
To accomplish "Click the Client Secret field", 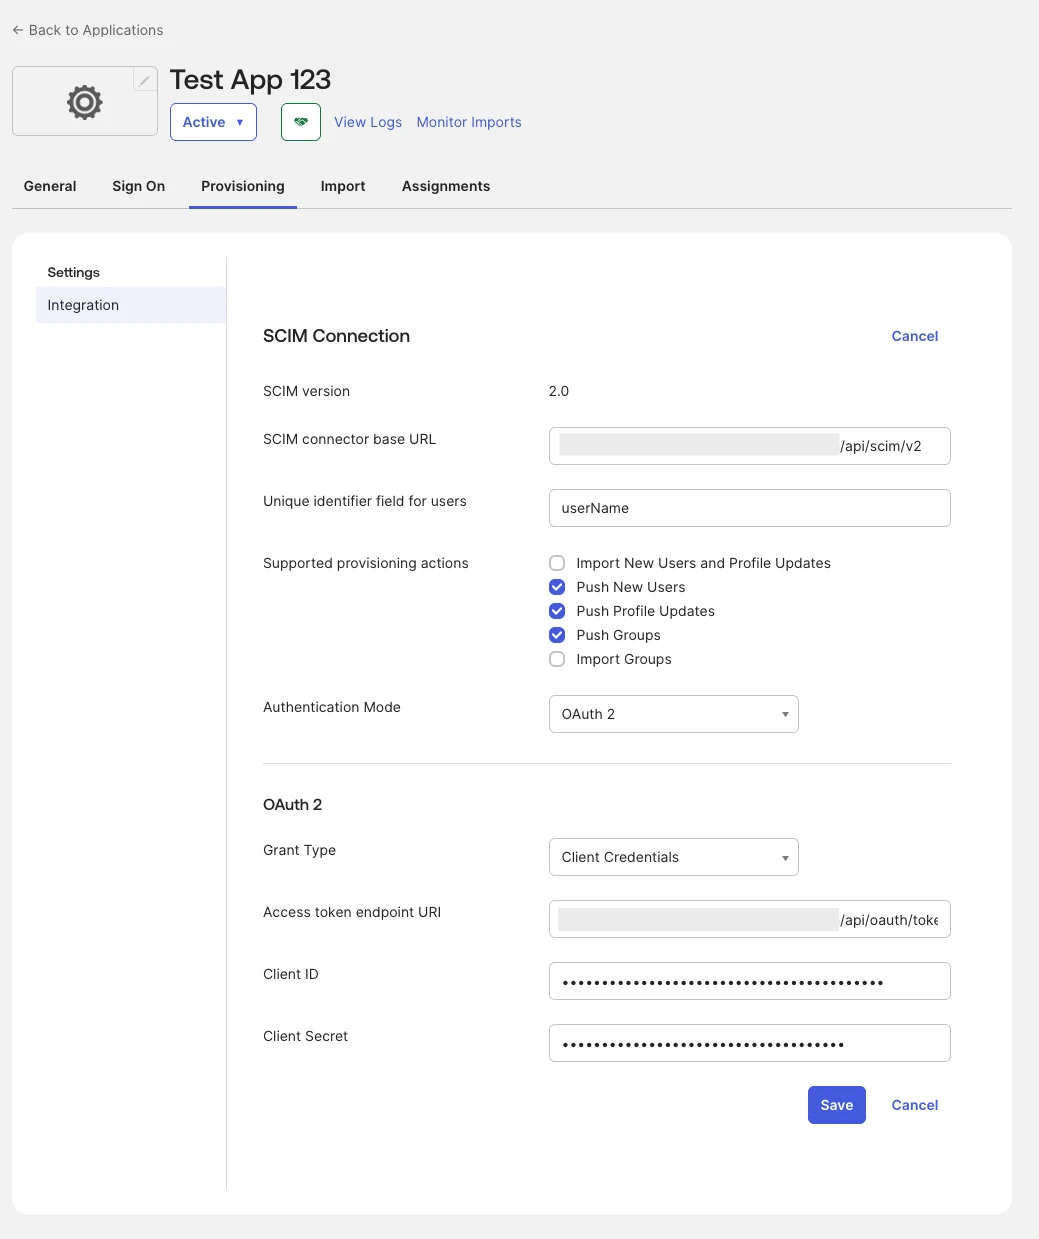I will (750, 1043).
